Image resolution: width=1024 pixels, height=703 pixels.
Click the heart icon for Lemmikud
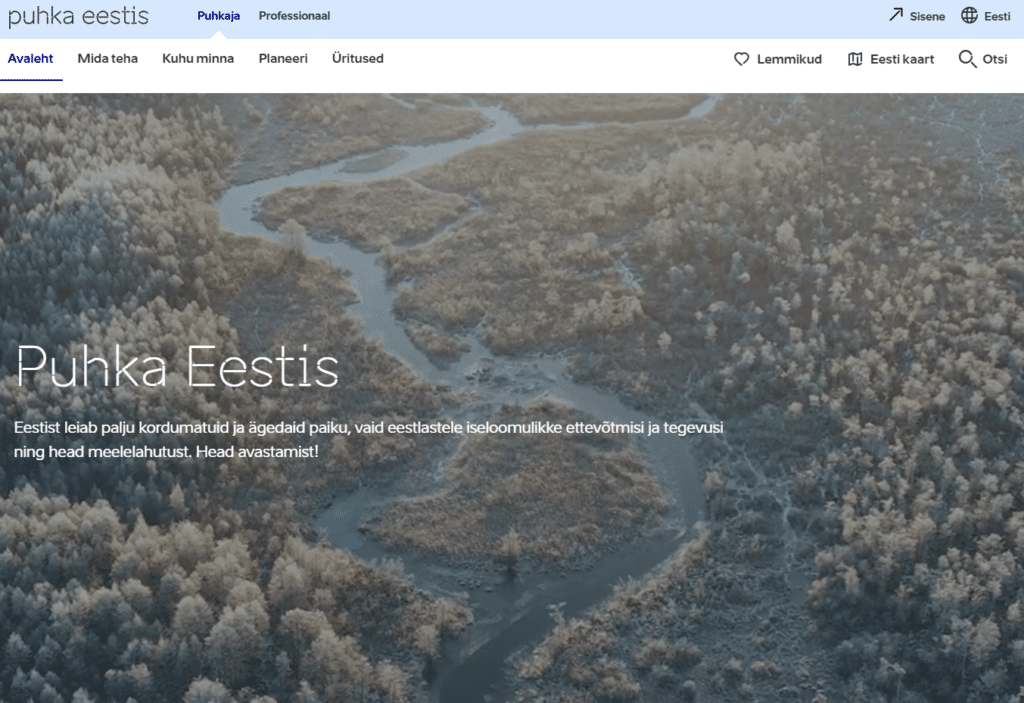742,59
